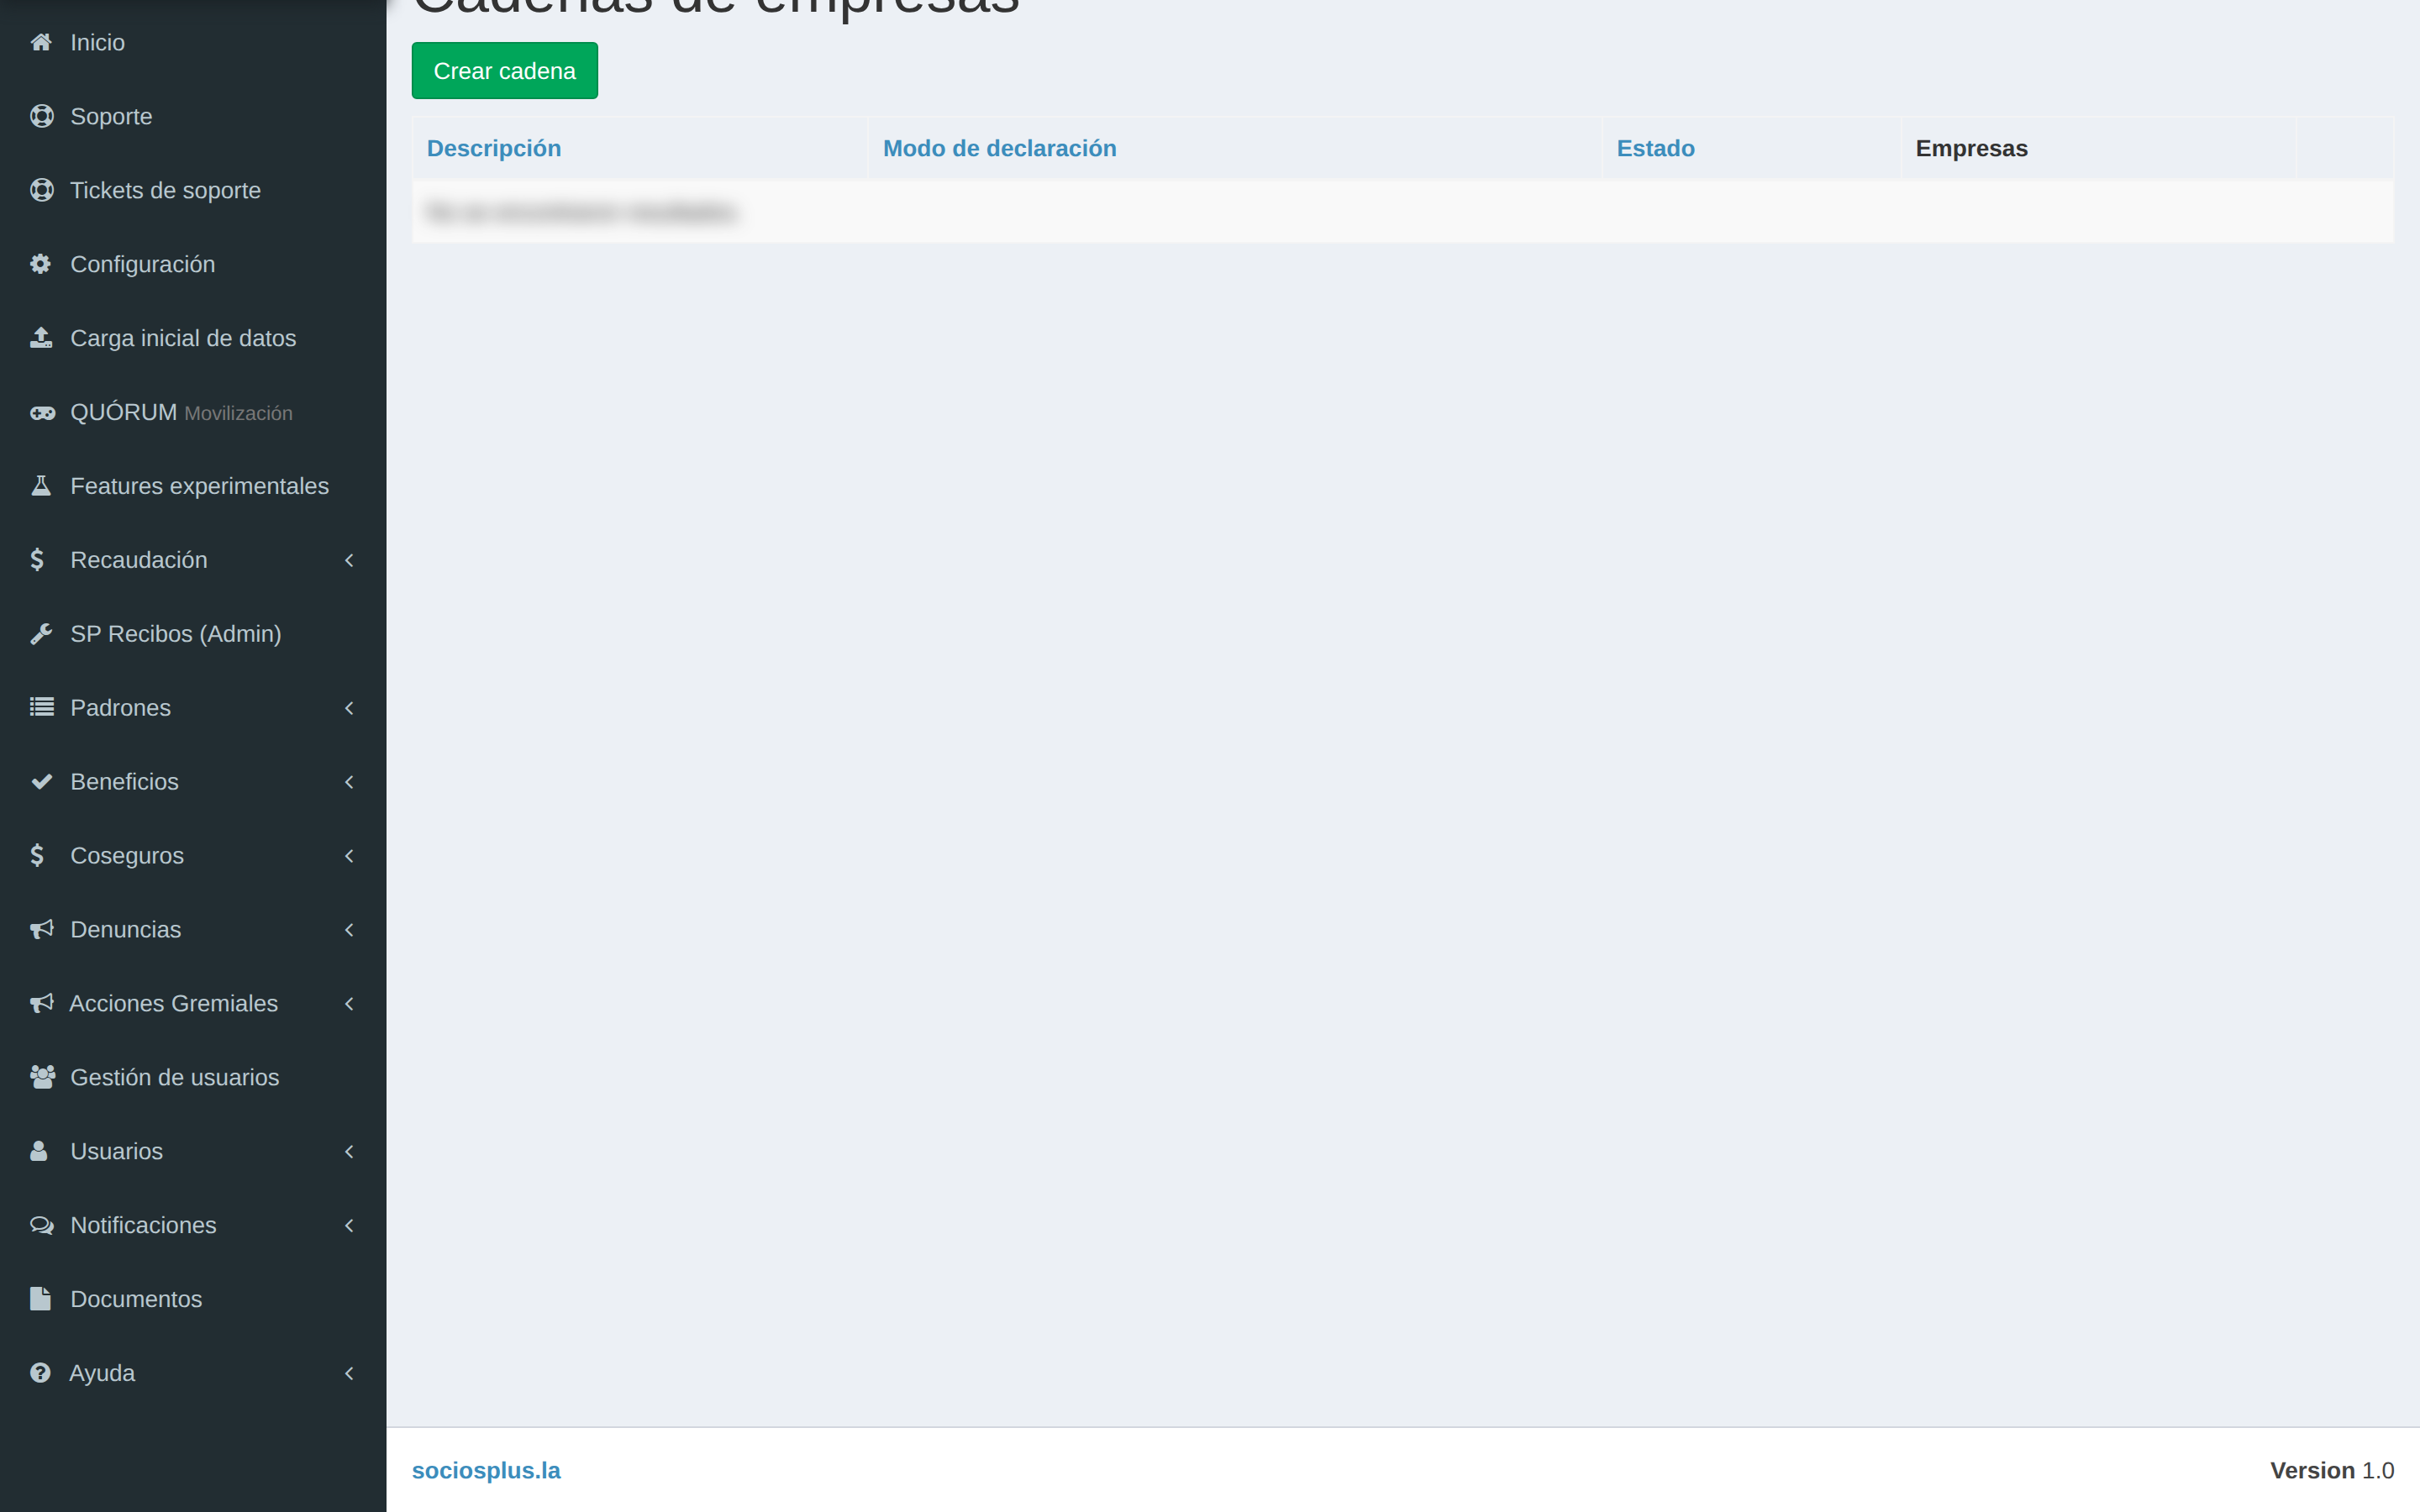Click the Version 1.0 footer text

2331,1470
